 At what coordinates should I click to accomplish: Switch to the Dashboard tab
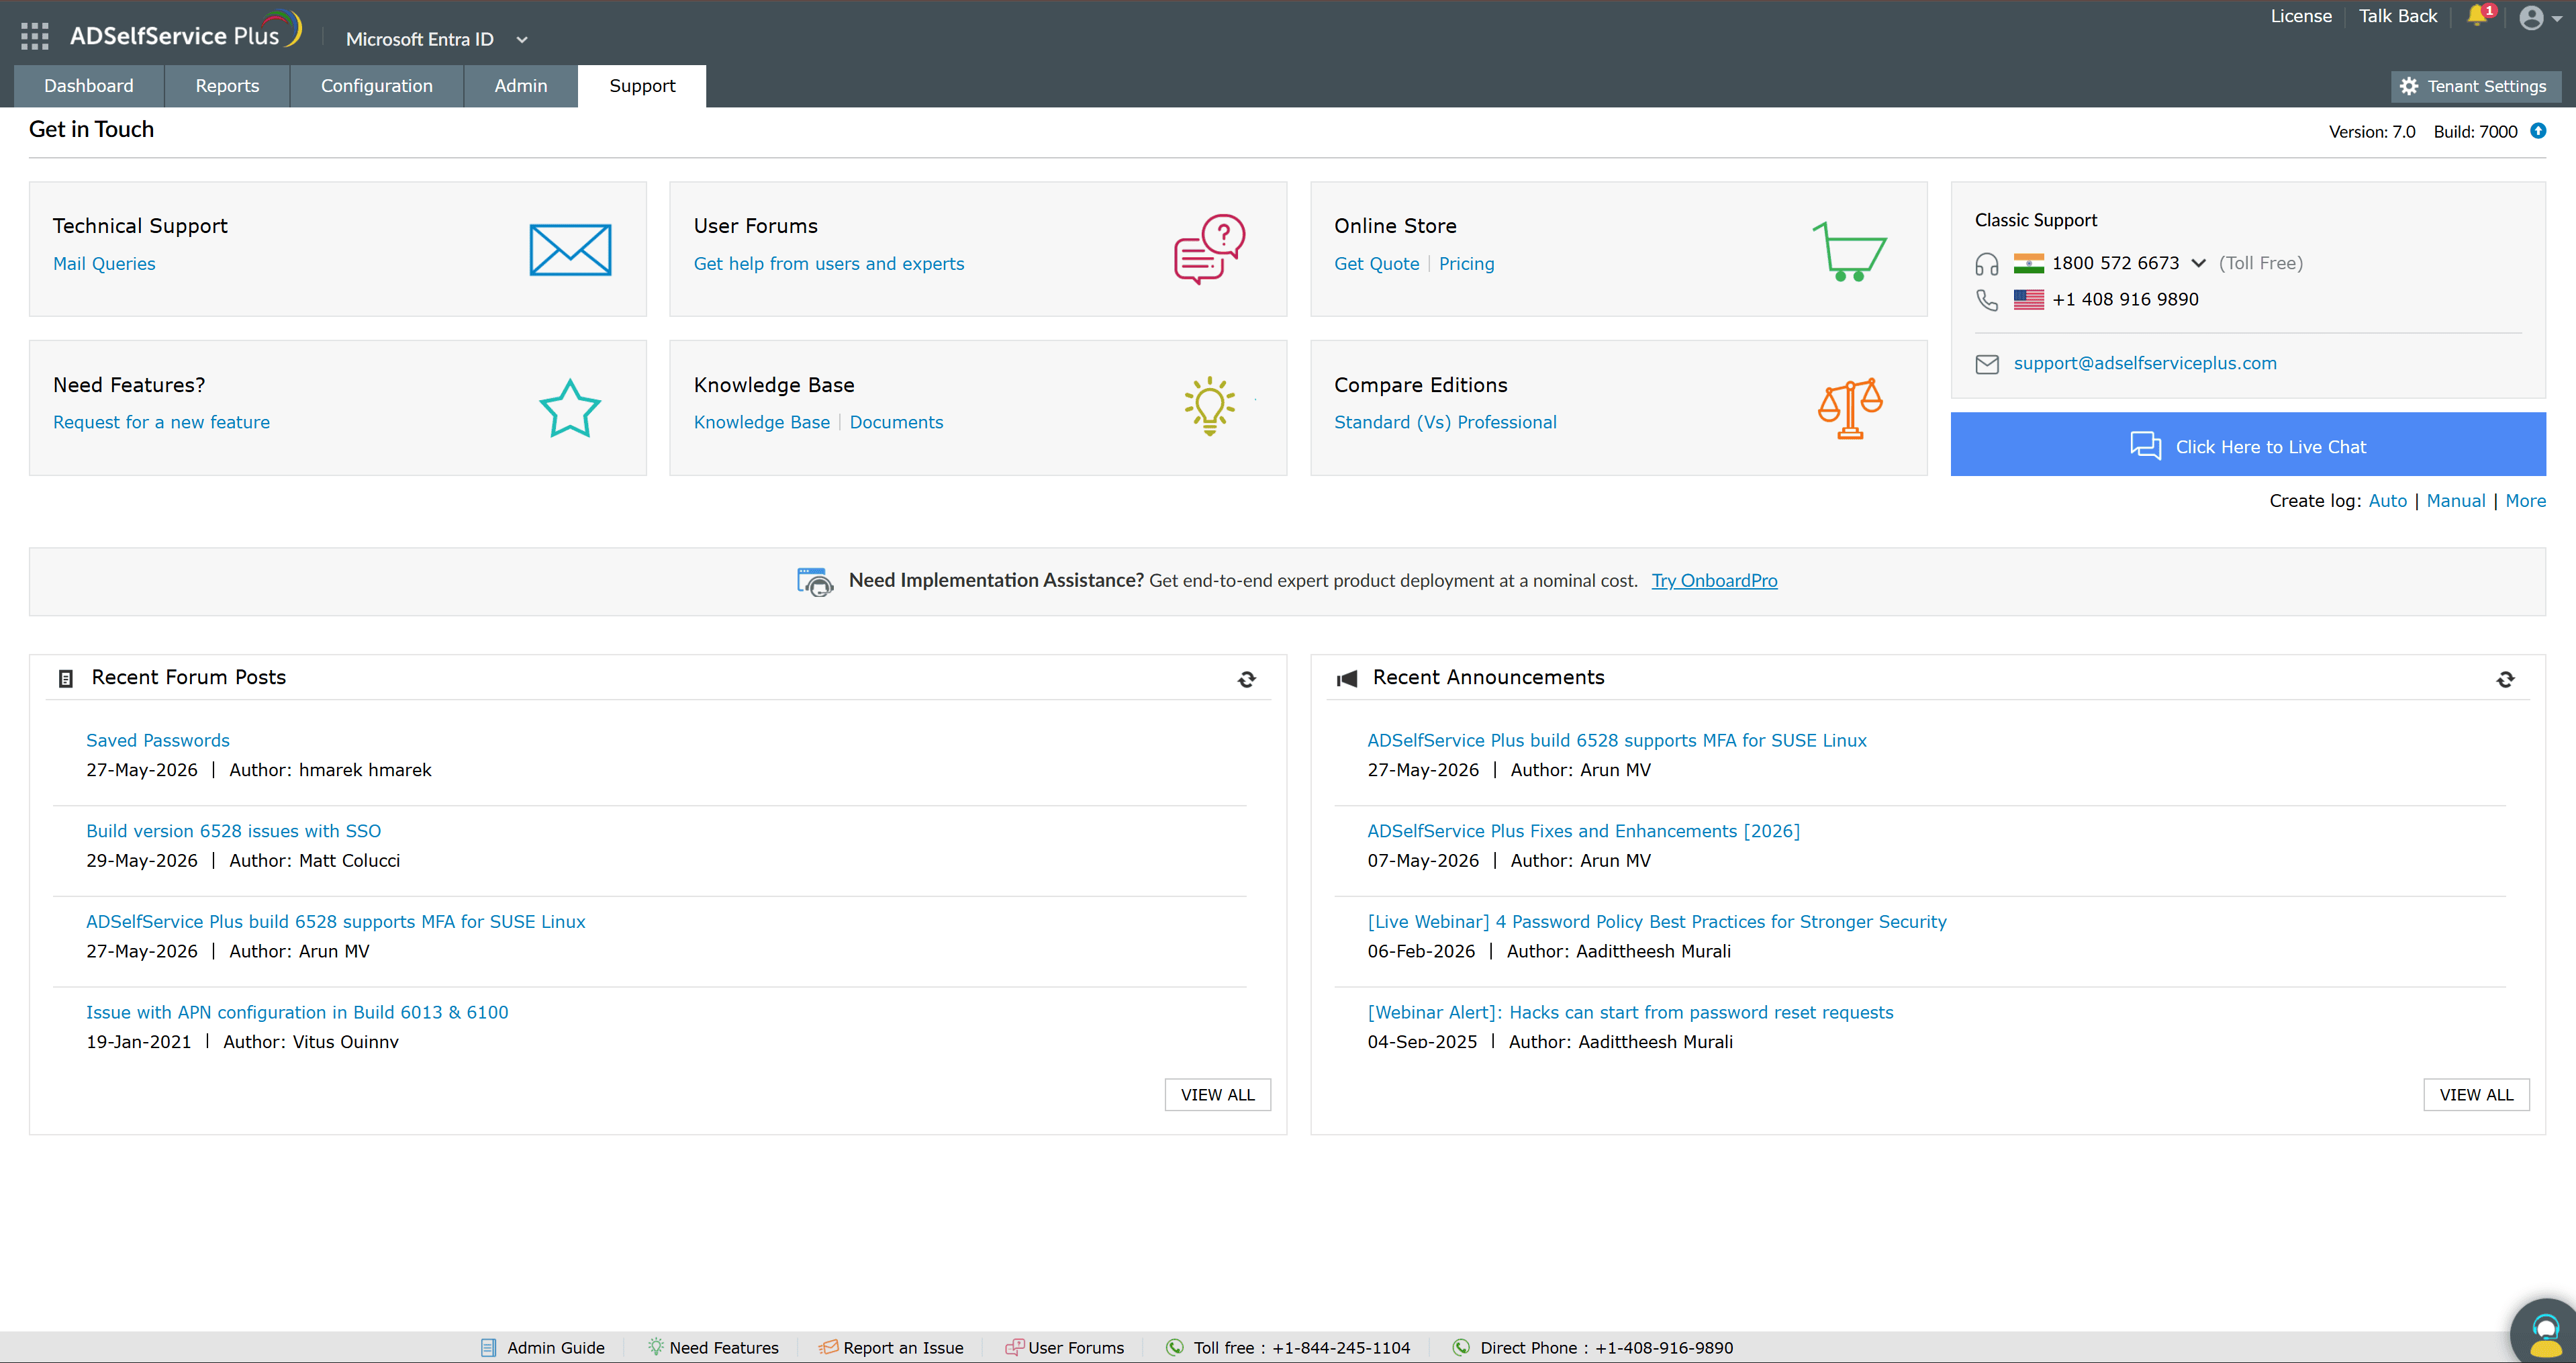pyautogui.click(x=89, y=86)
